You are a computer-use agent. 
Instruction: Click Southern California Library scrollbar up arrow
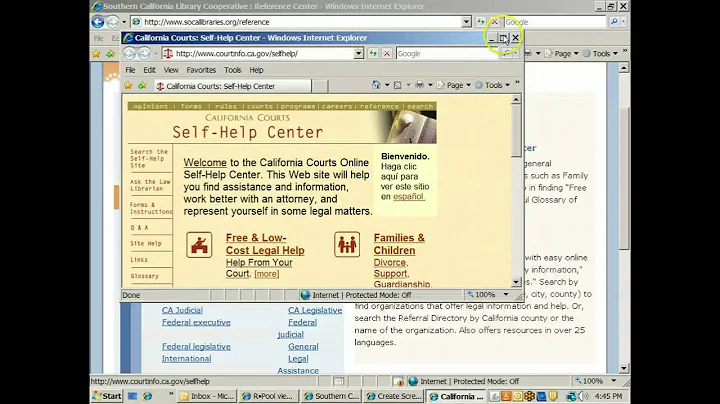(x=624, y=68)
